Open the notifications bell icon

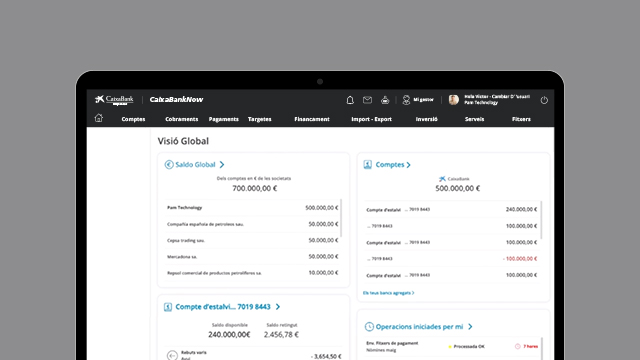click(x=350, y=100)
